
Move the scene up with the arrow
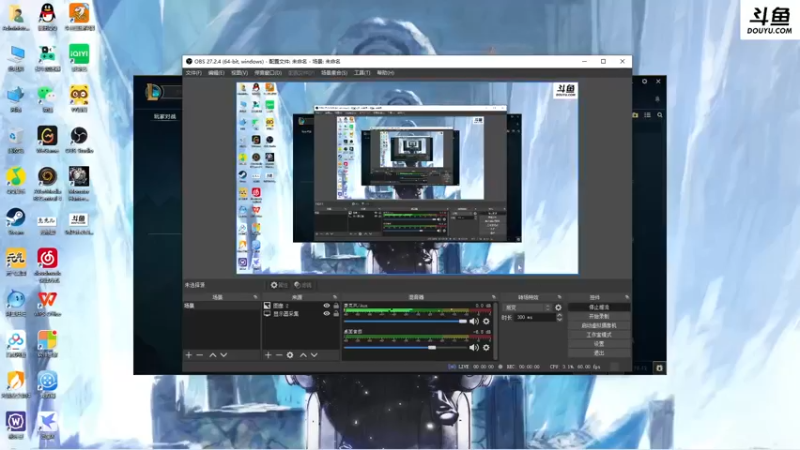click(x=213, y=355)
